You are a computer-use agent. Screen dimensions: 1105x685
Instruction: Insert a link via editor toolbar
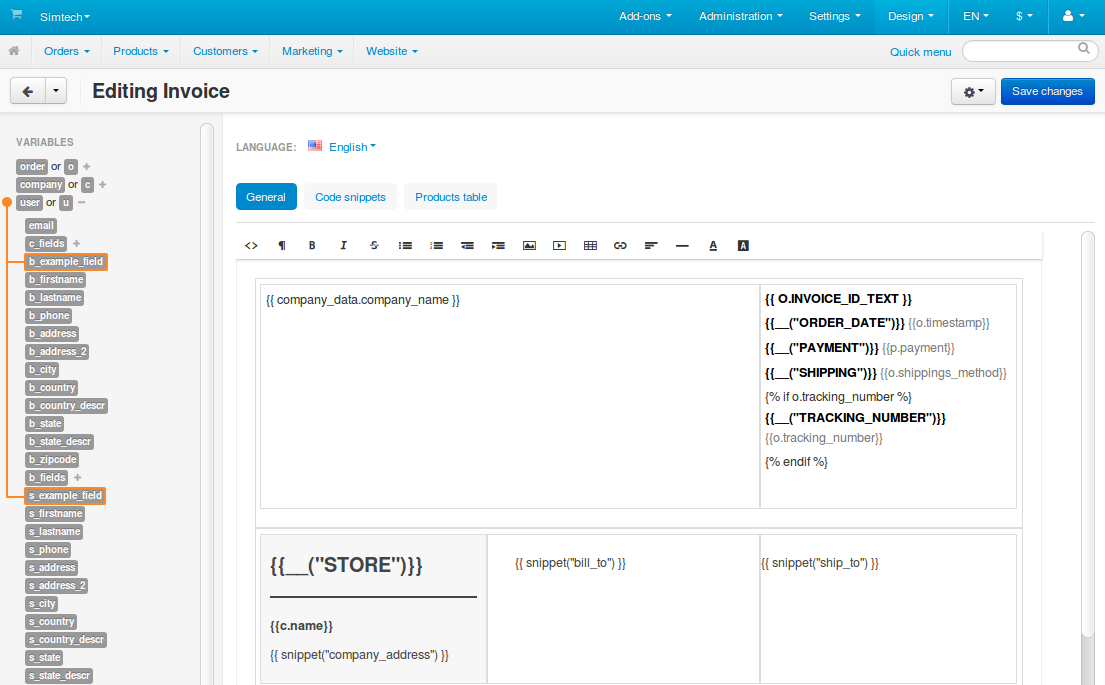click(620, 245)
